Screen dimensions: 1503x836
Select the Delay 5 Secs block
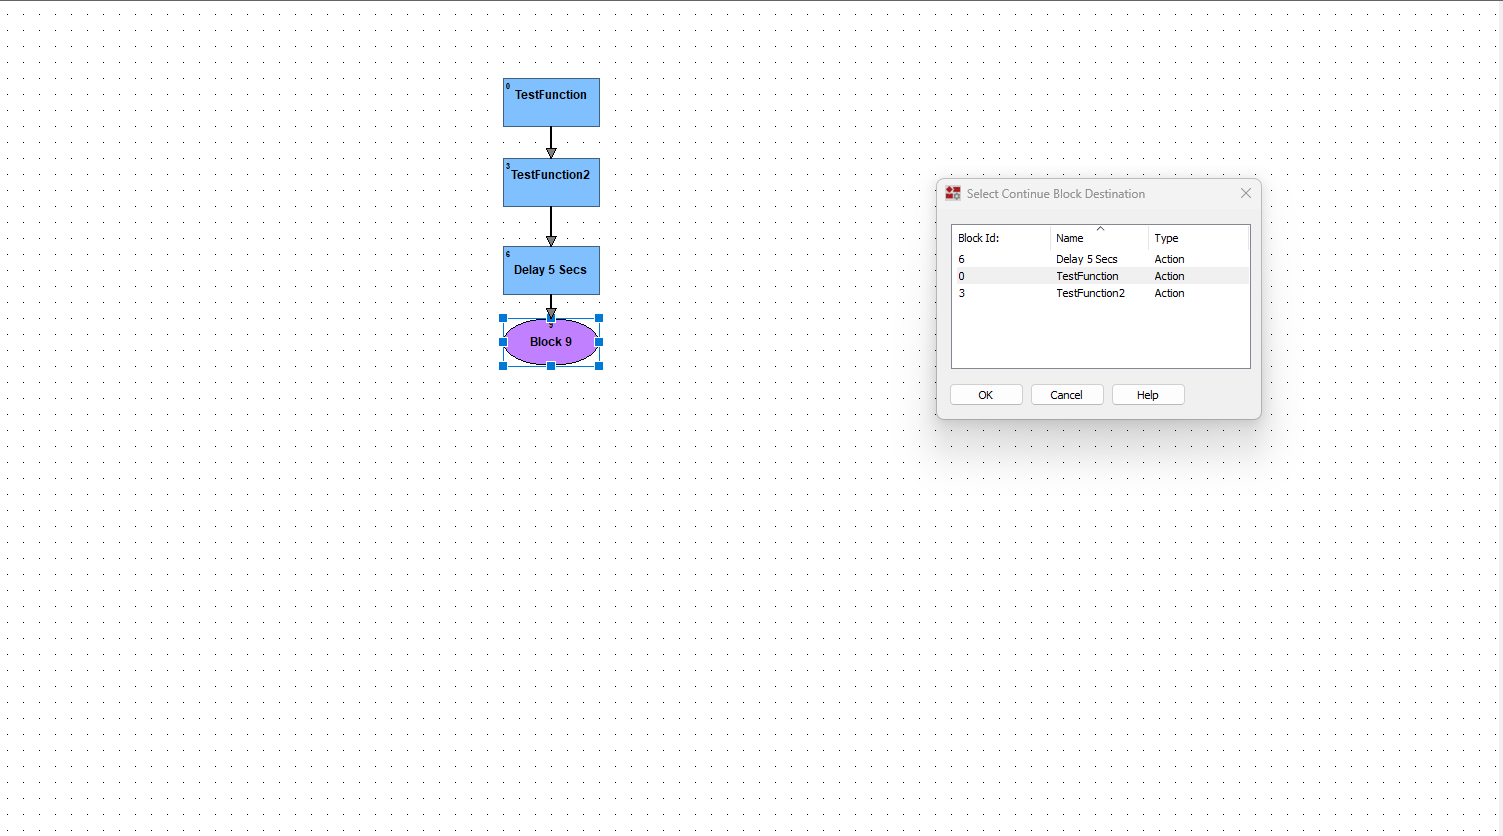point(551,270)
